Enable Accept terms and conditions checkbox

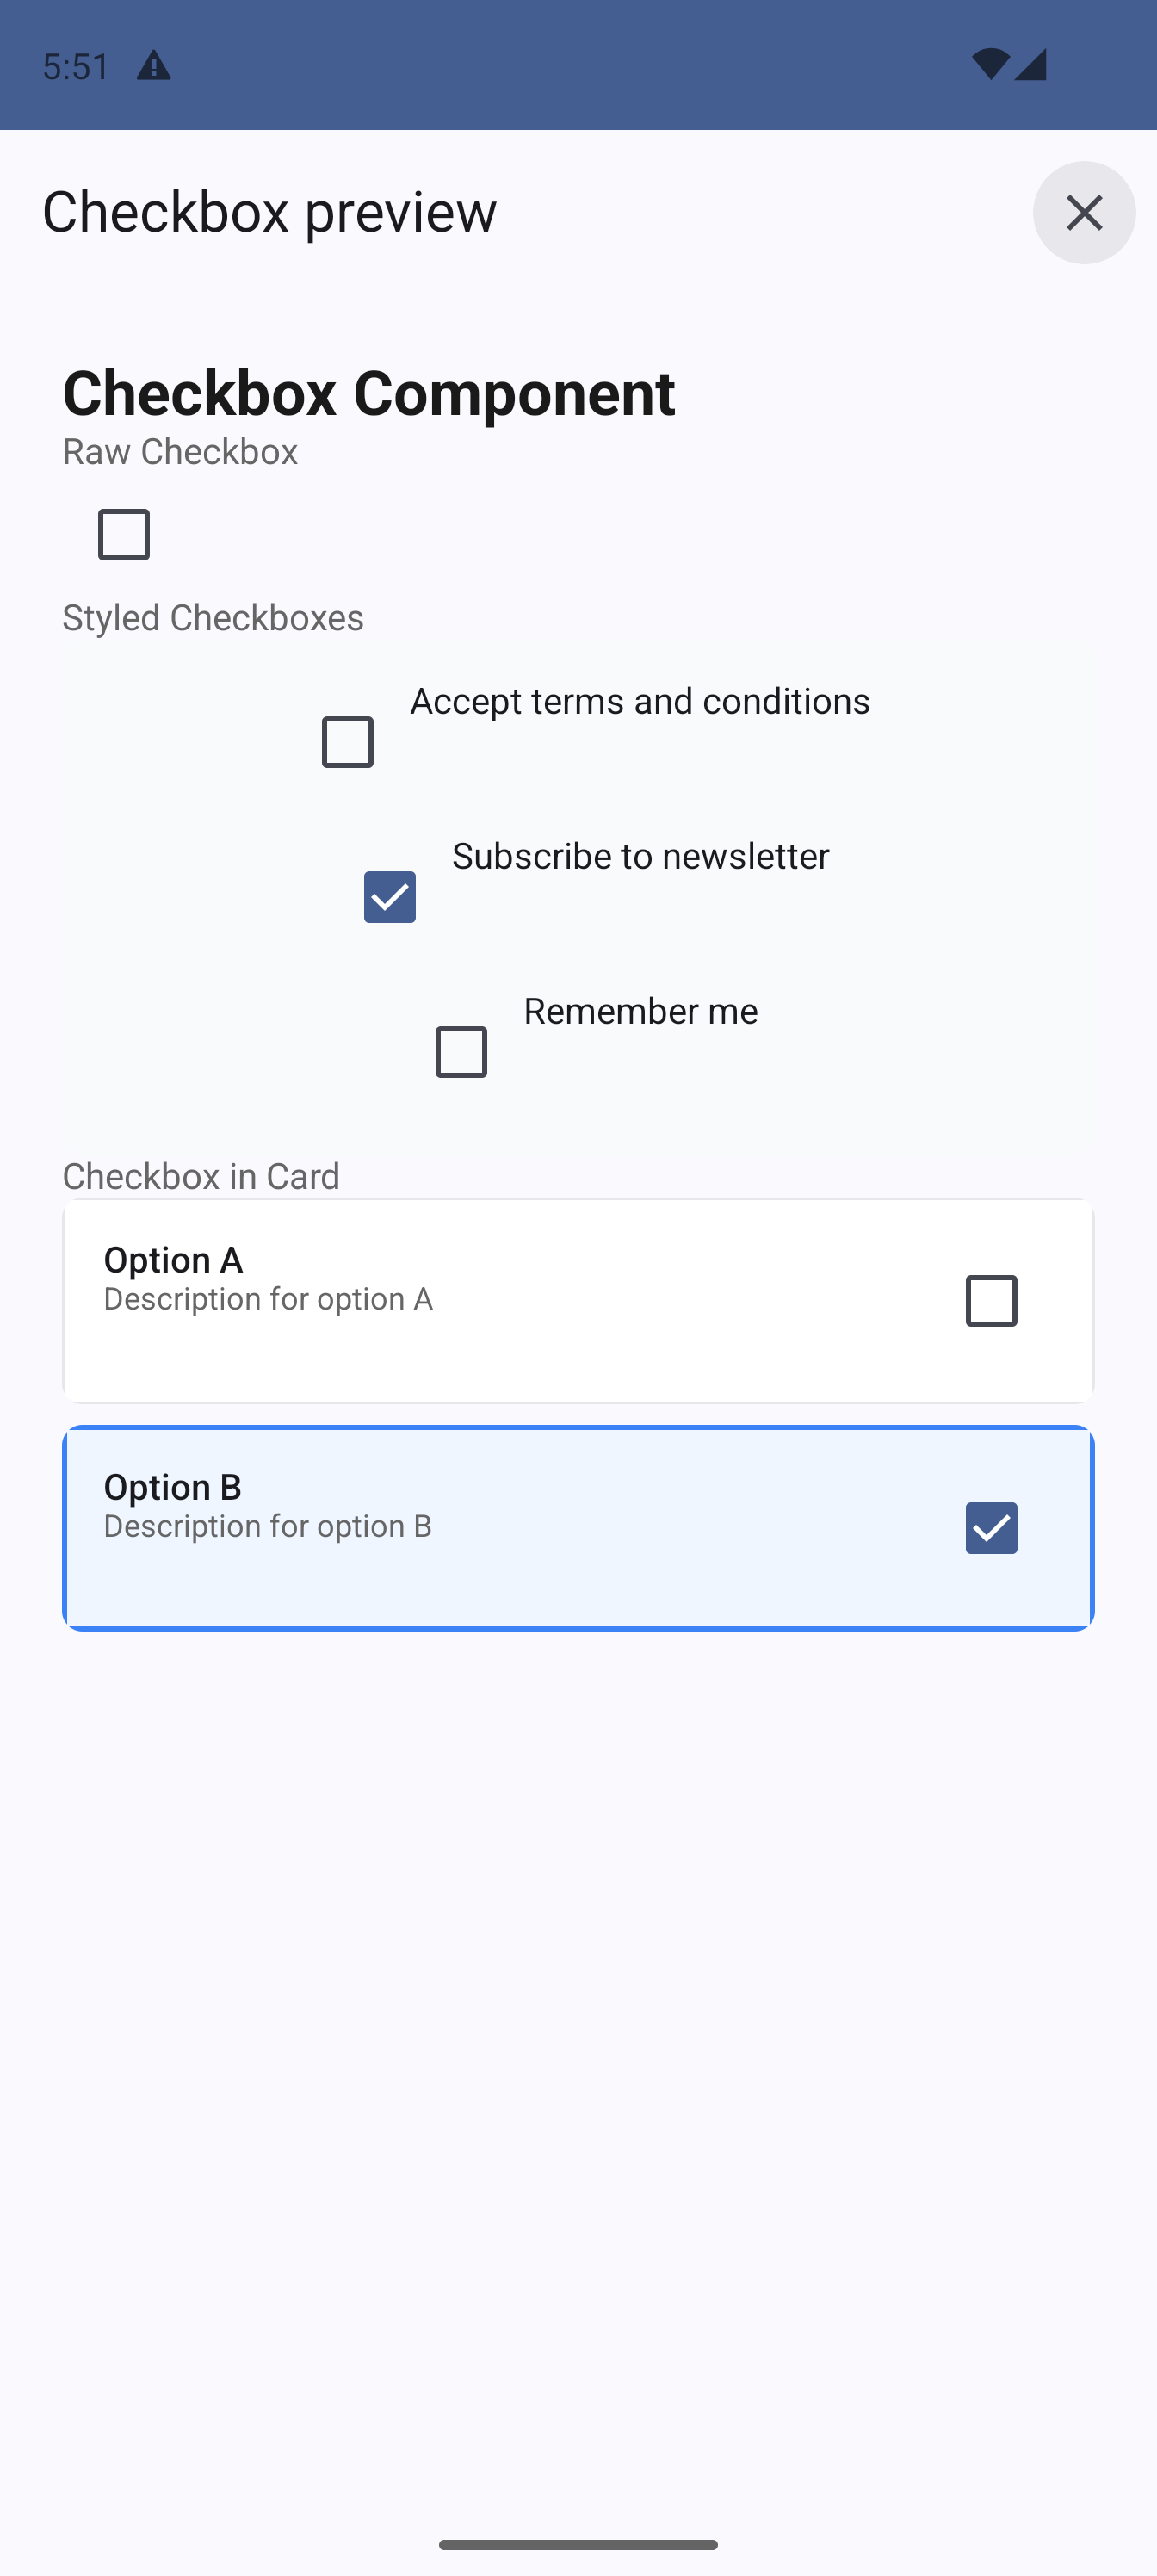pyautogui.click(x=347, y=742)
